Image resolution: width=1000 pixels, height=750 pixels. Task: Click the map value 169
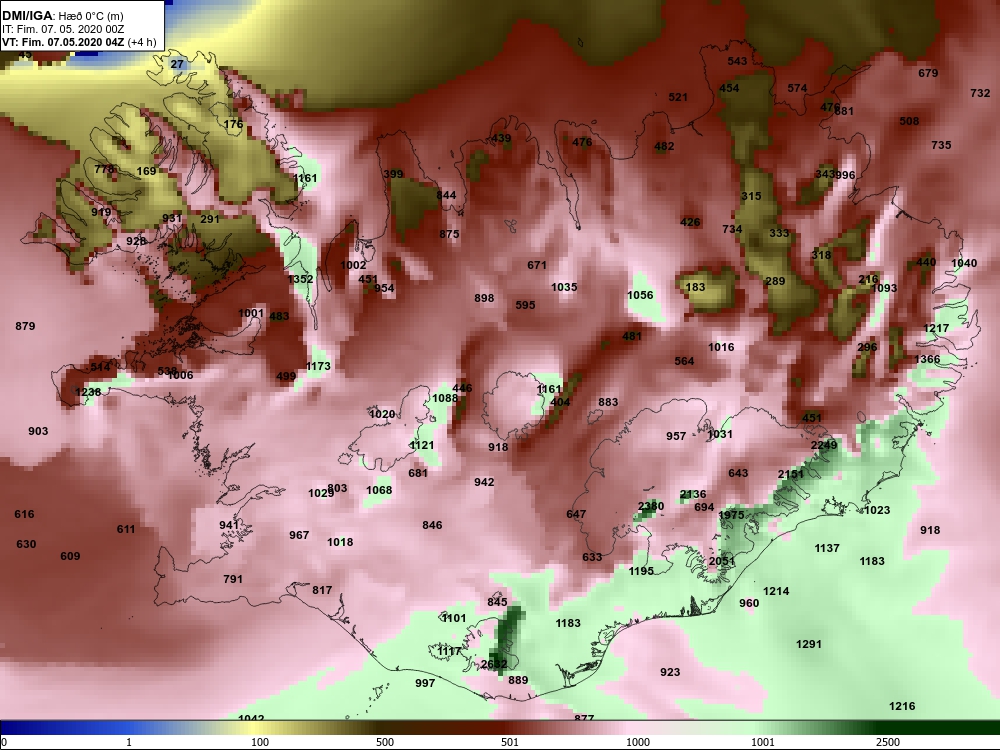pyautogui.click(x=146, y=171)
